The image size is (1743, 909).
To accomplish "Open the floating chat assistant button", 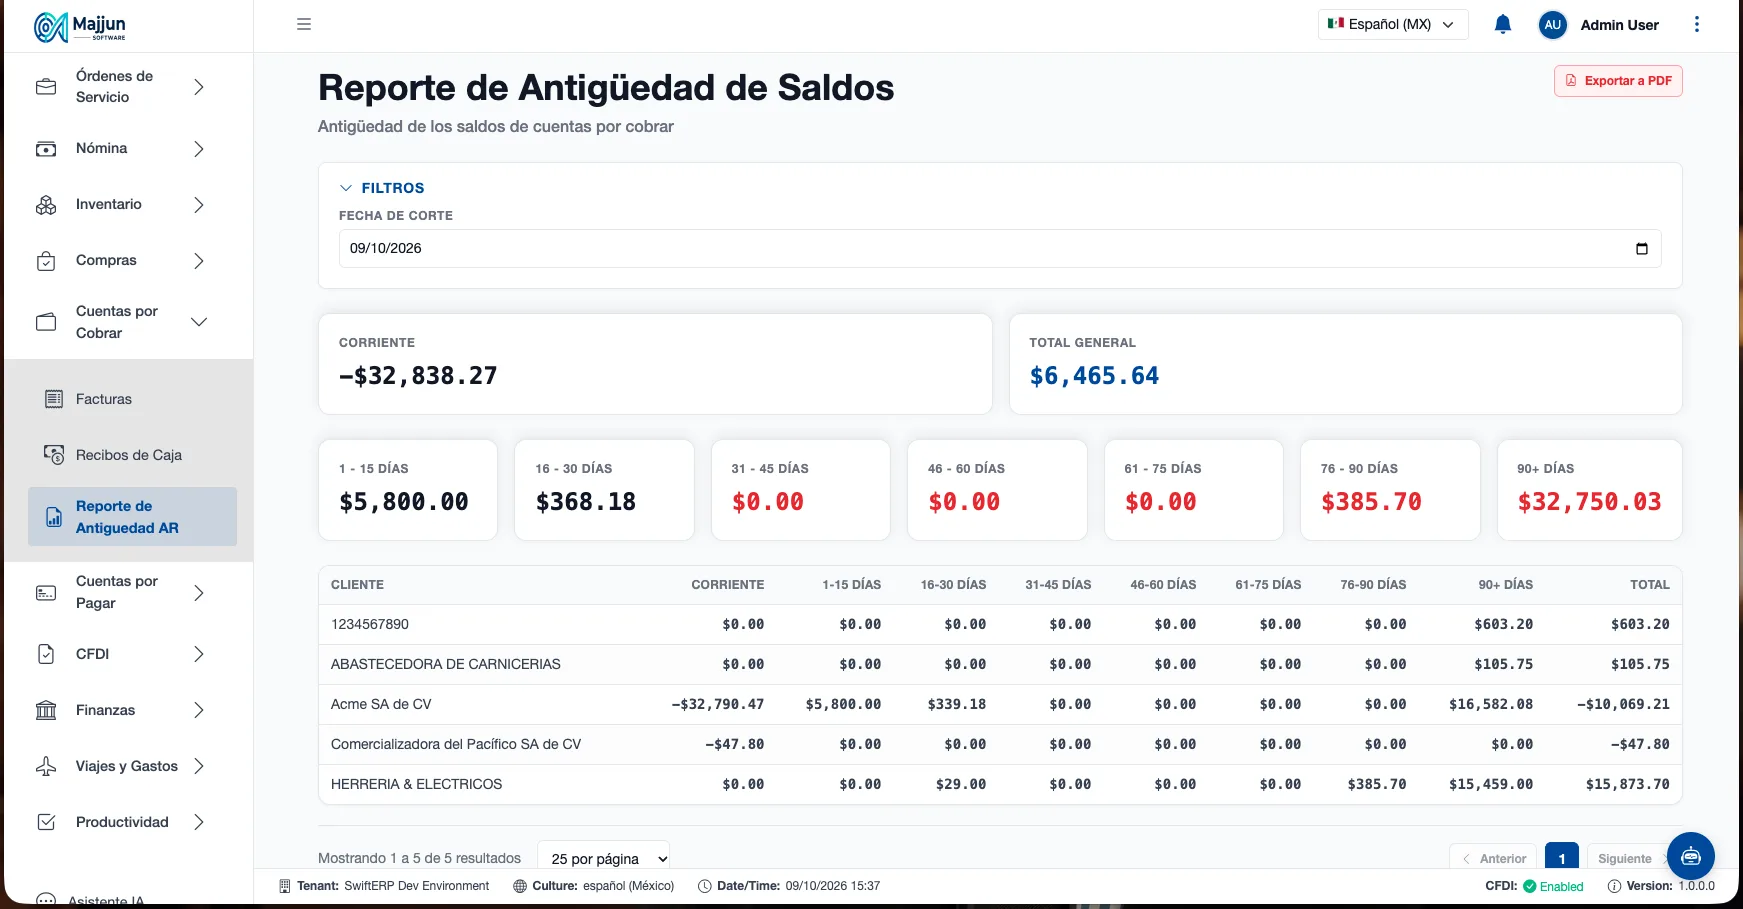I will point(1690,856).
